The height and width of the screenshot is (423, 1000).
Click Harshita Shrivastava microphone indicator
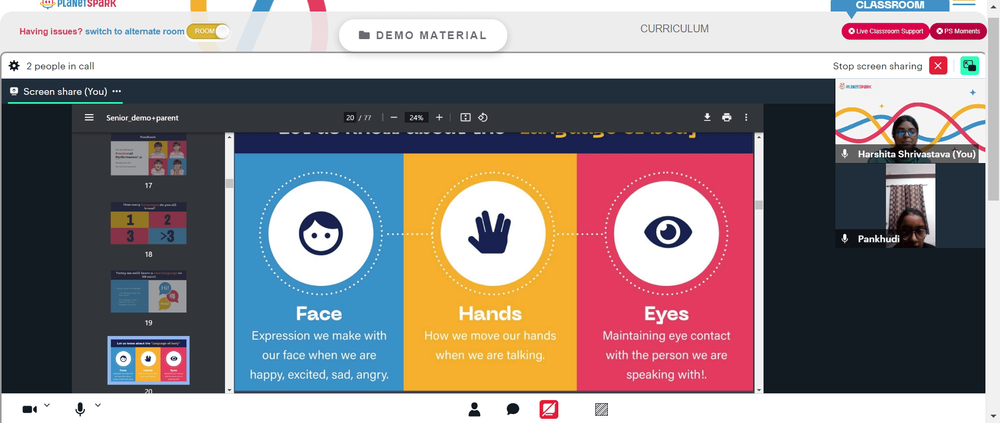point(845,154)
